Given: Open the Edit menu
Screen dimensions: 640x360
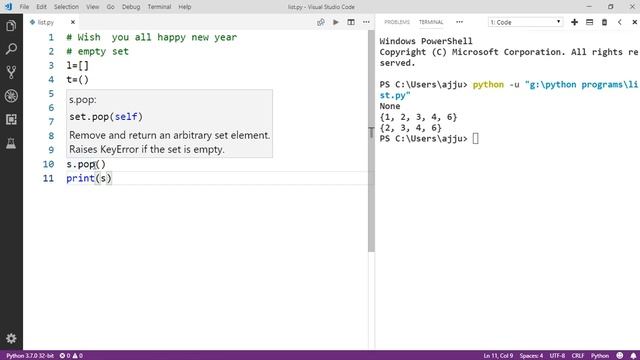Looking at the screenshot, I should 41,7.
